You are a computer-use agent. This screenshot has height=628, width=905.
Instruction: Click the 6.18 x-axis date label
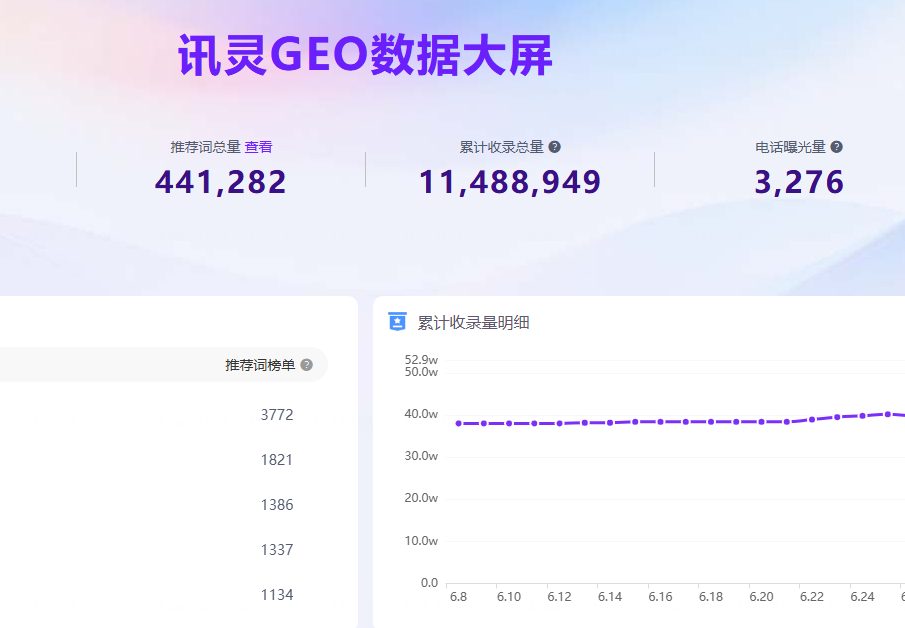pos(711,597)
